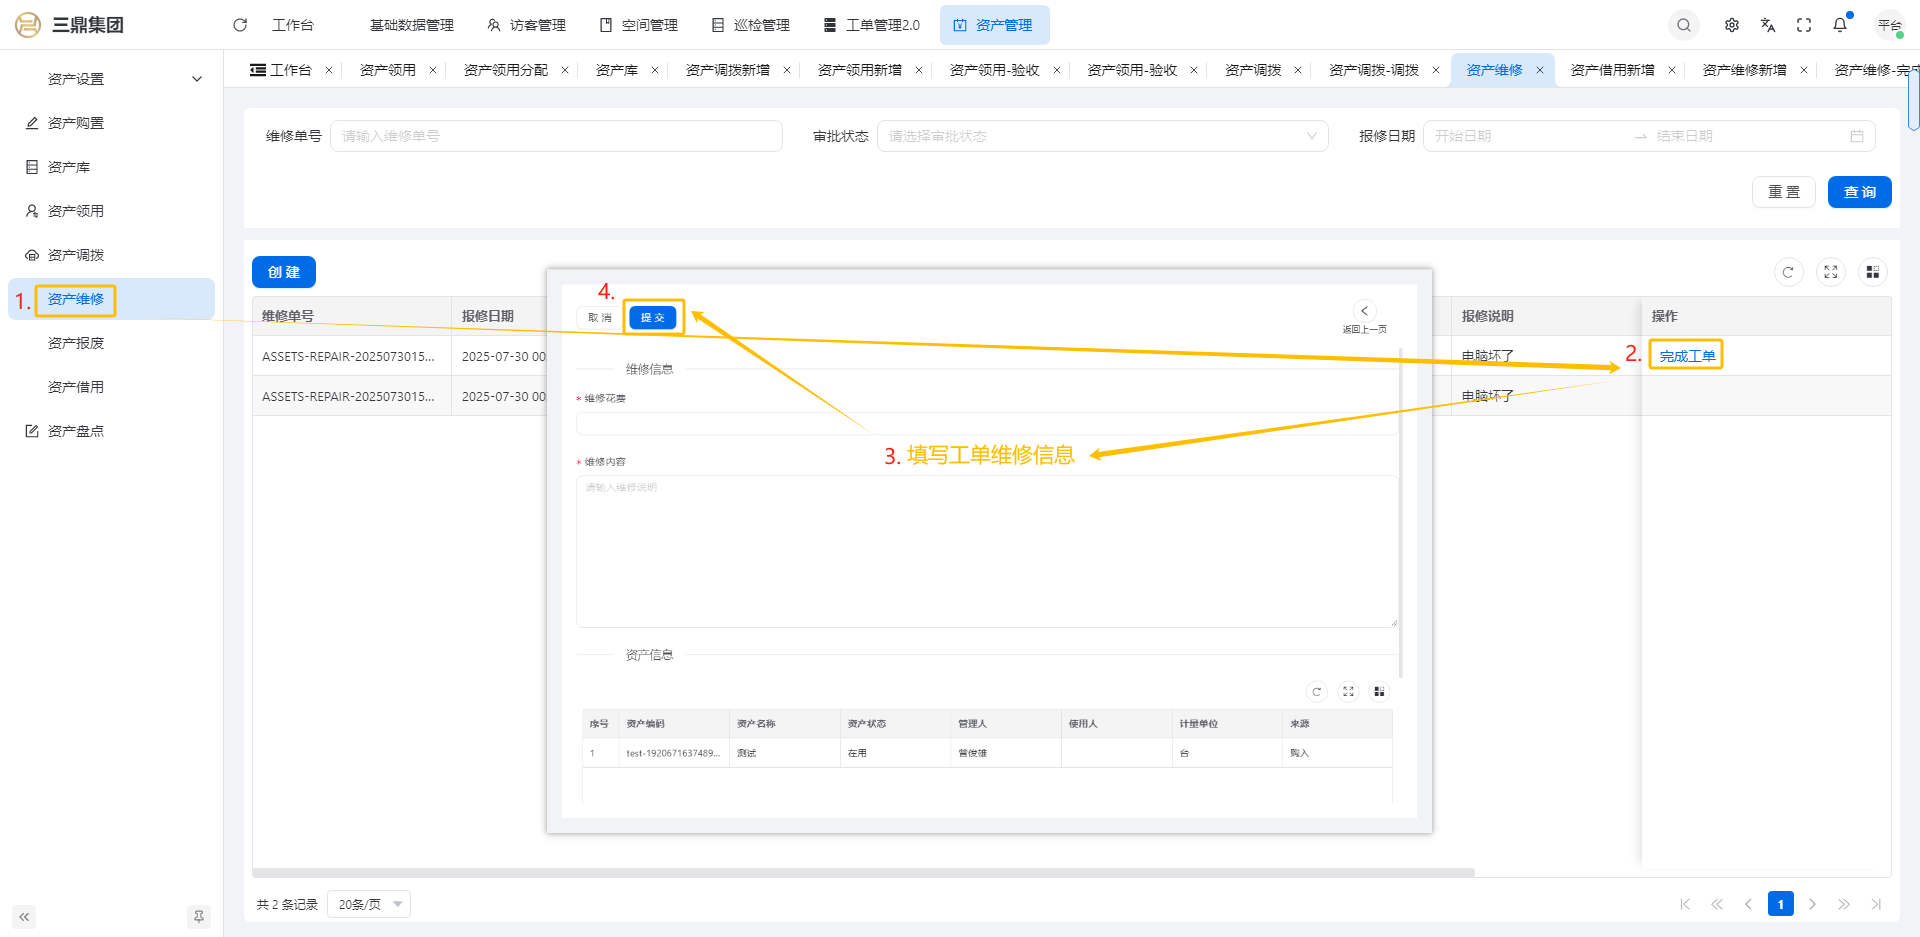Image resolution: width=1920 pixels, height=937 pixels.
Task: Refresh the repair table with reload icon
Action: 1788,272
